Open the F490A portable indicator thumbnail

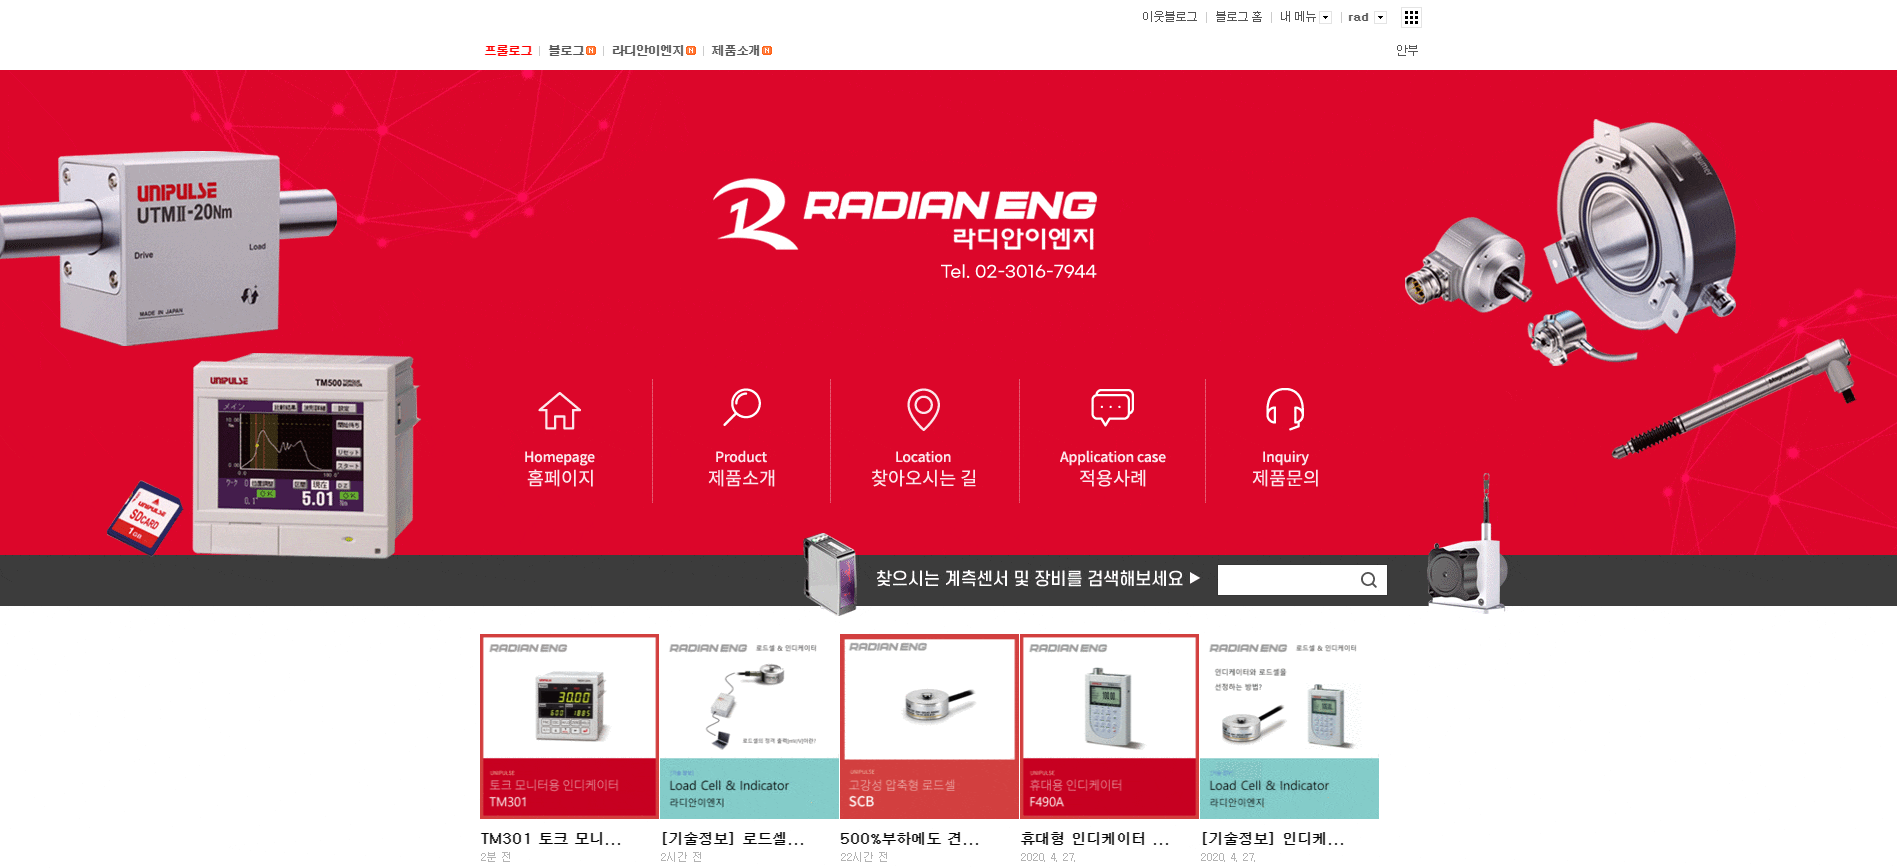point(1109,726)
